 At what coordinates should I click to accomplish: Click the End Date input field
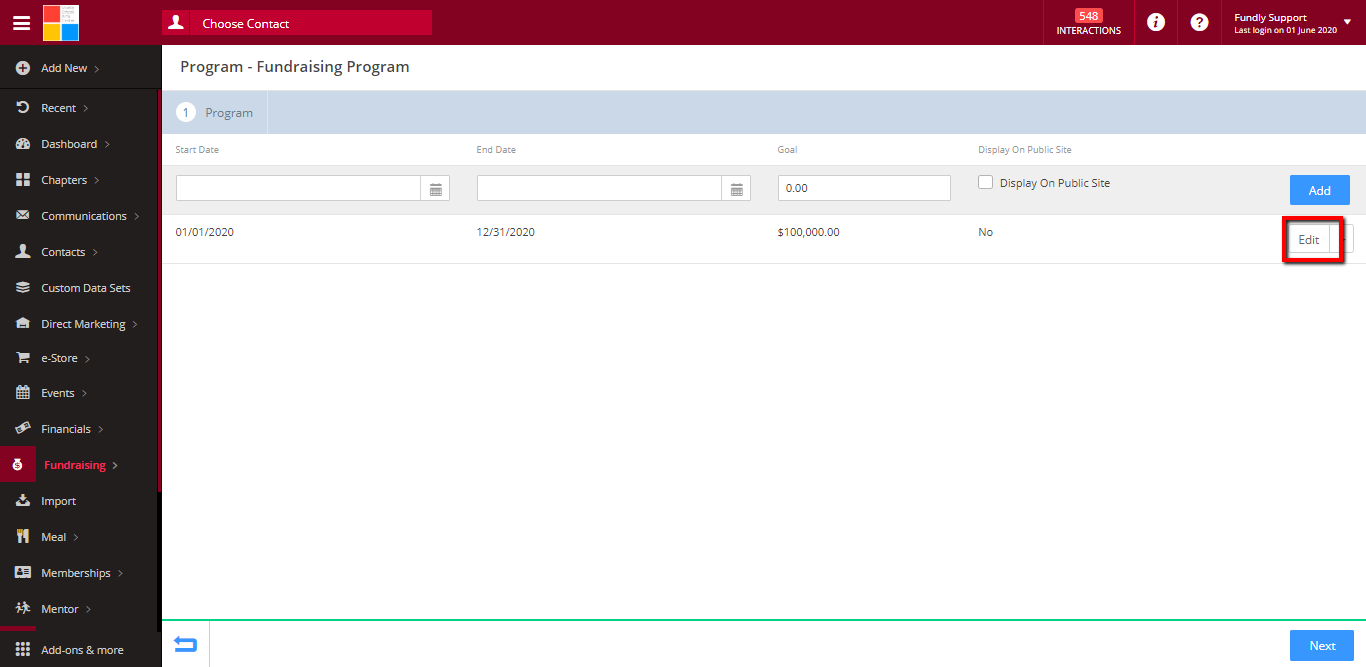point(600,189)
